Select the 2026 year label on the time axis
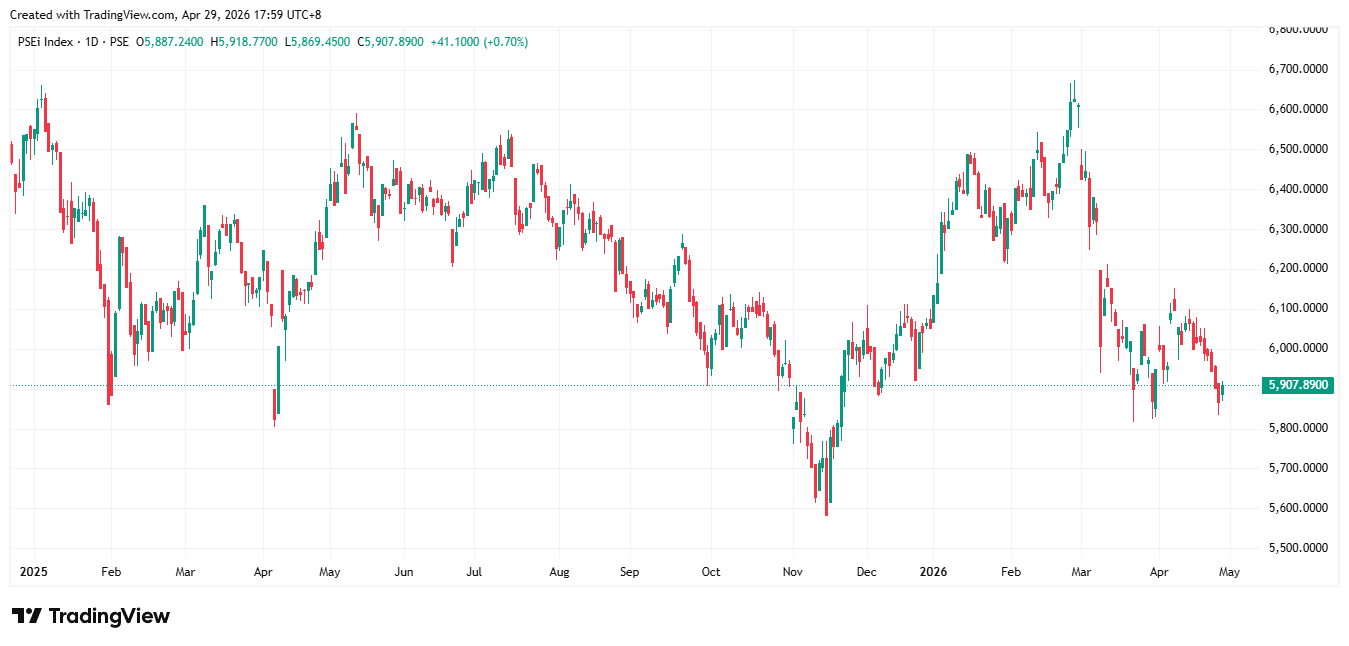 click(x=932, y=573)
